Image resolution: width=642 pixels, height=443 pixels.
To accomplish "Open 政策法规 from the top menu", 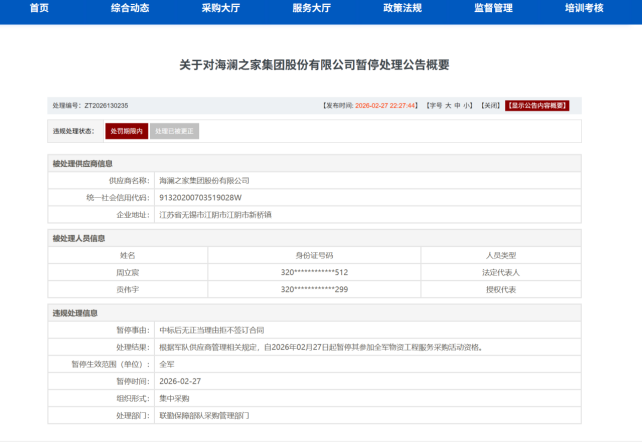I will pyautogui.click(x=402, y=8).
